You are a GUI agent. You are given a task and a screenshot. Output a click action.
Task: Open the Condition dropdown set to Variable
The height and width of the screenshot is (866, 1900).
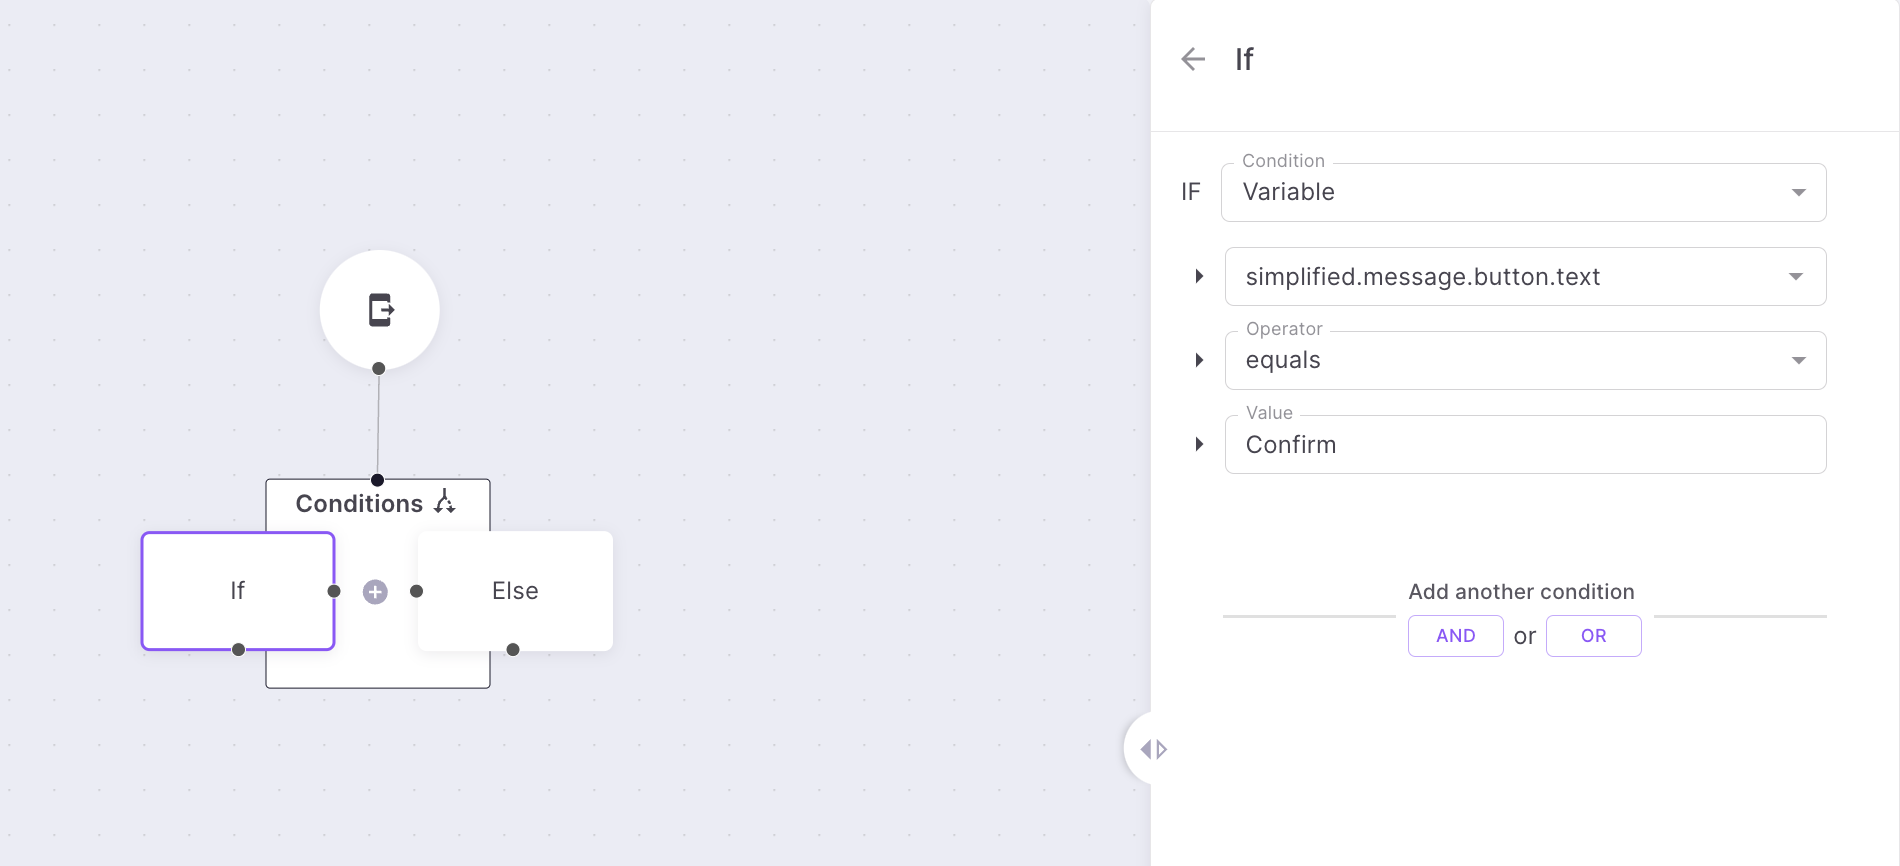[x=1523, y=192]
